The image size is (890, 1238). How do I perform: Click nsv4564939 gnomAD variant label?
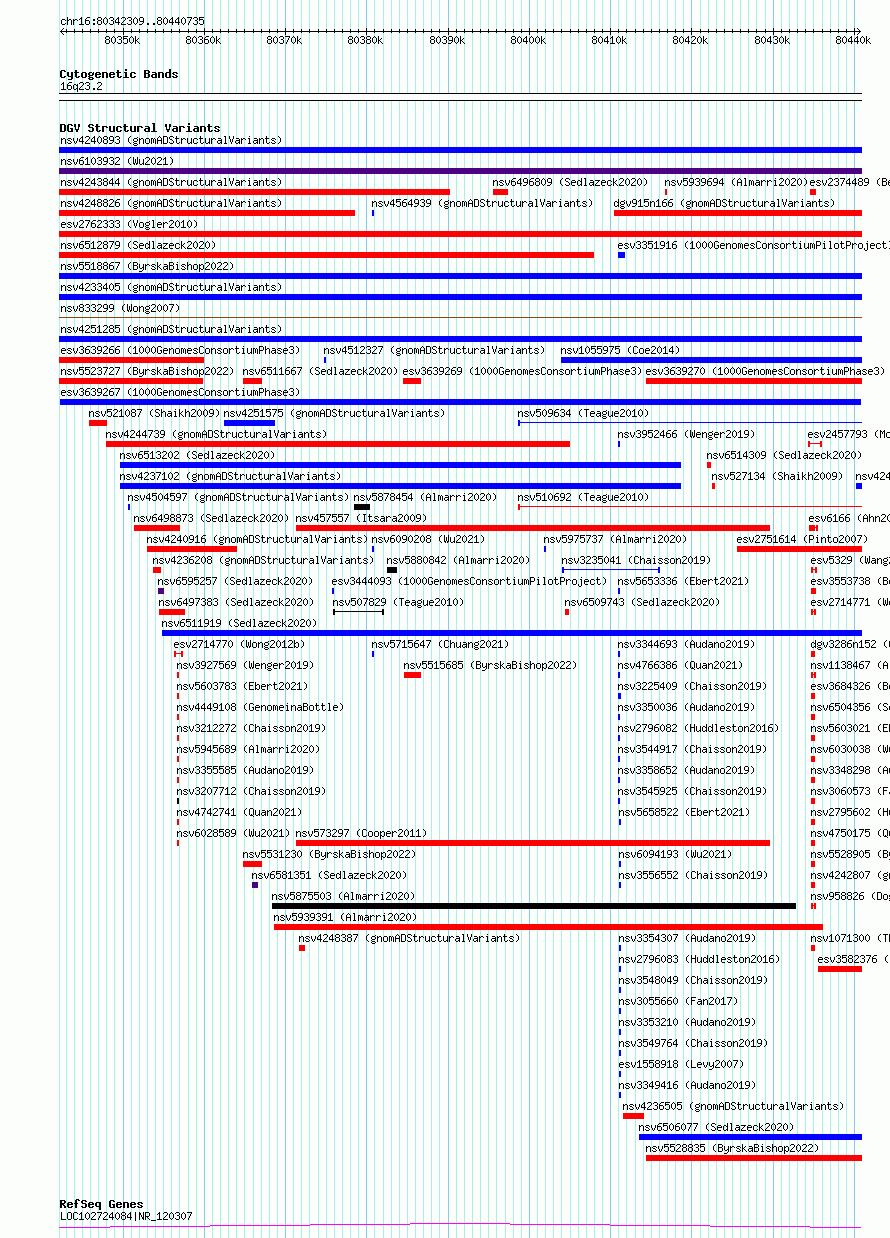point(482,203)
